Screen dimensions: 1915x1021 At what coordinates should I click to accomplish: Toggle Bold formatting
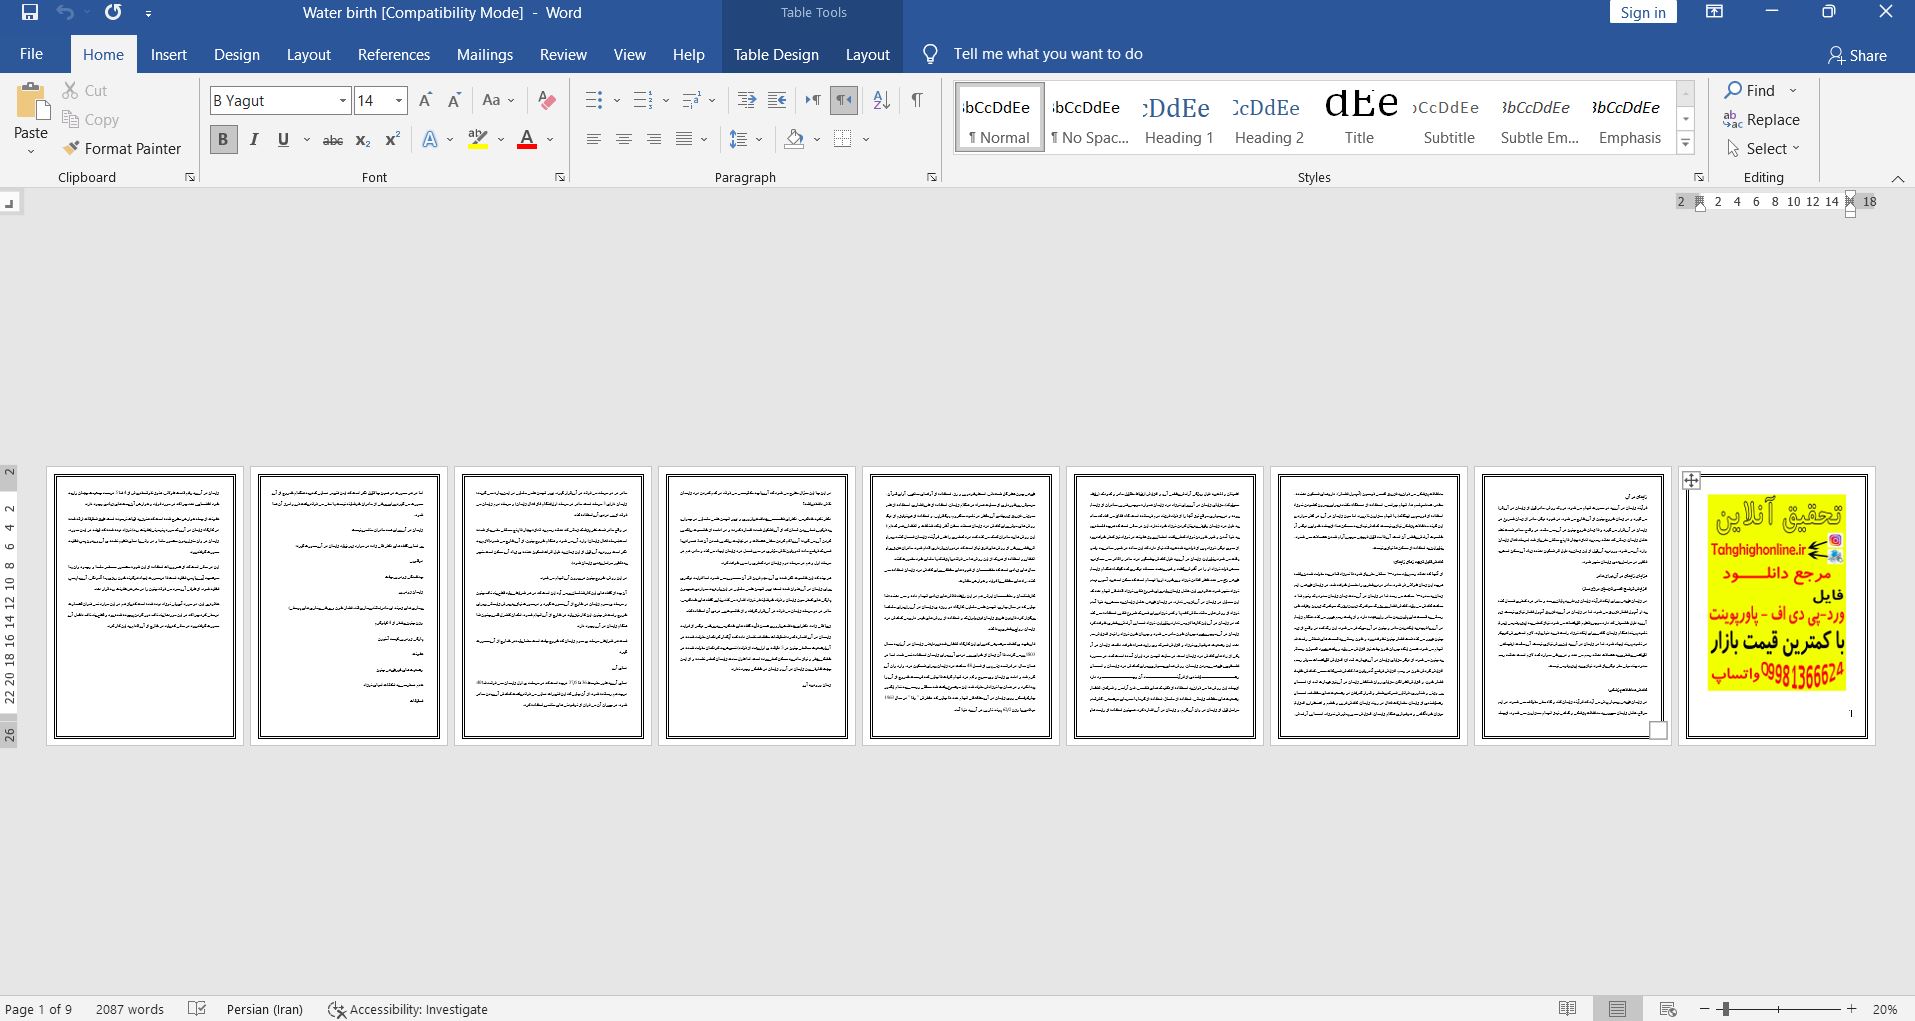(x=223, y=140)
